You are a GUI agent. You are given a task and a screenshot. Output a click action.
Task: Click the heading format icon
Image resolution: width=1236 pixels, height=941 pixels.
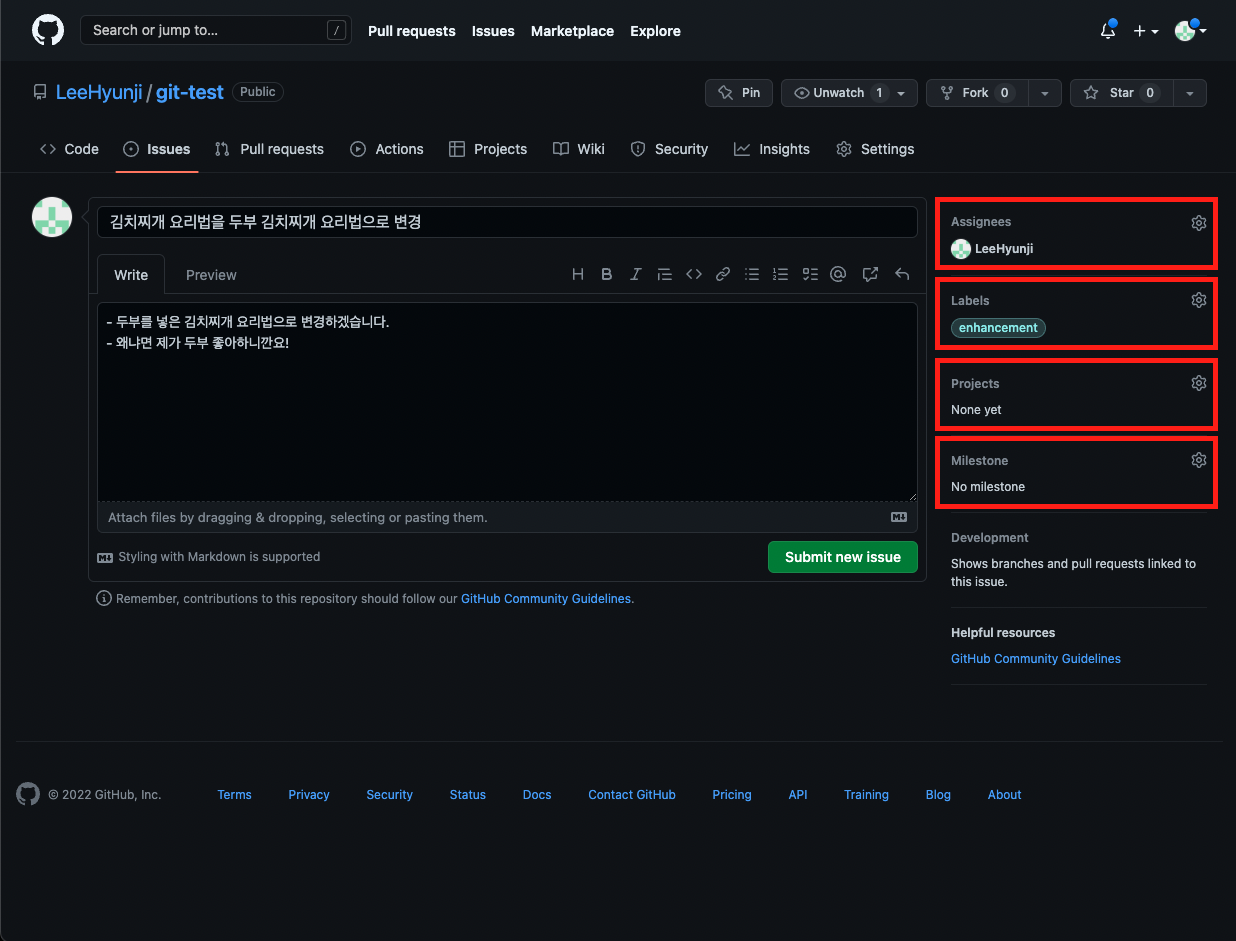tap(578, 274)
